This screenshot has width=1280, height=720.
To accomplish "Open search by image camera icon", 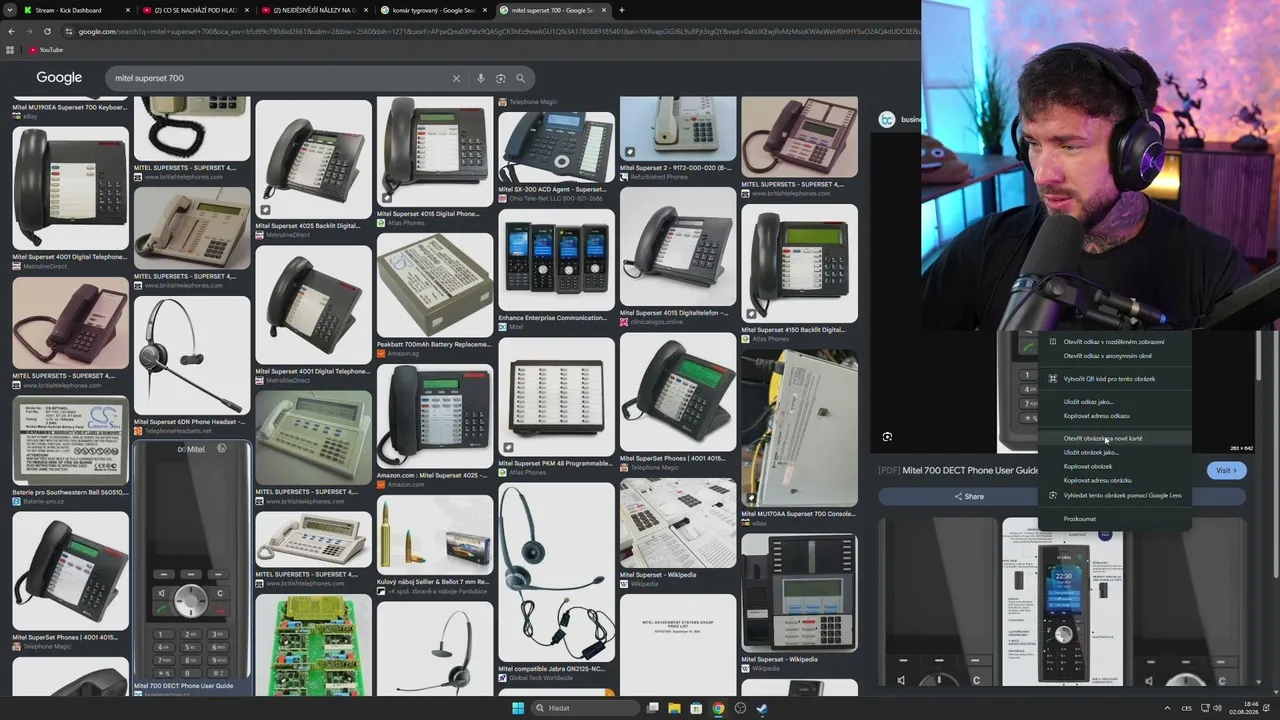I will tap(501, 78).
